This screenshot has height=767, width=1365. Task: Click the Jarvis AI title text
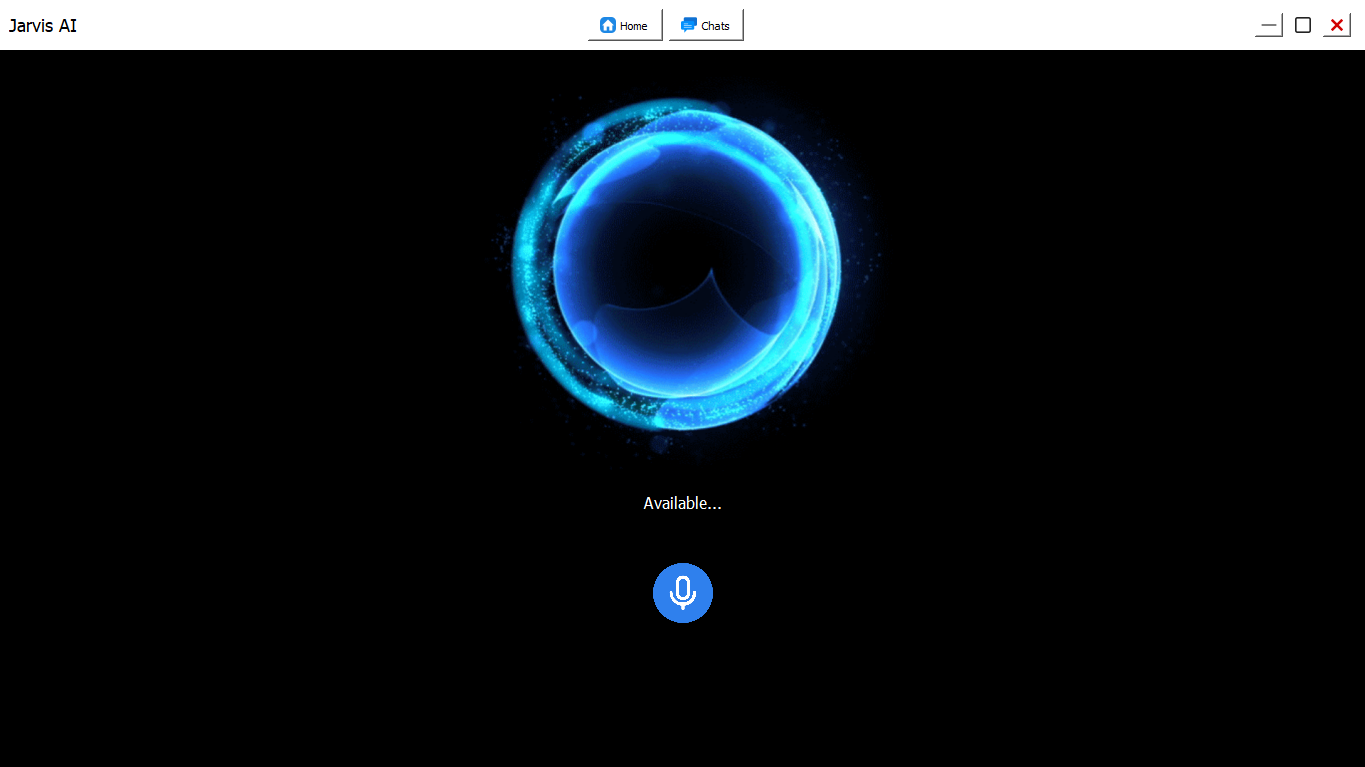(x=42, y=25)
